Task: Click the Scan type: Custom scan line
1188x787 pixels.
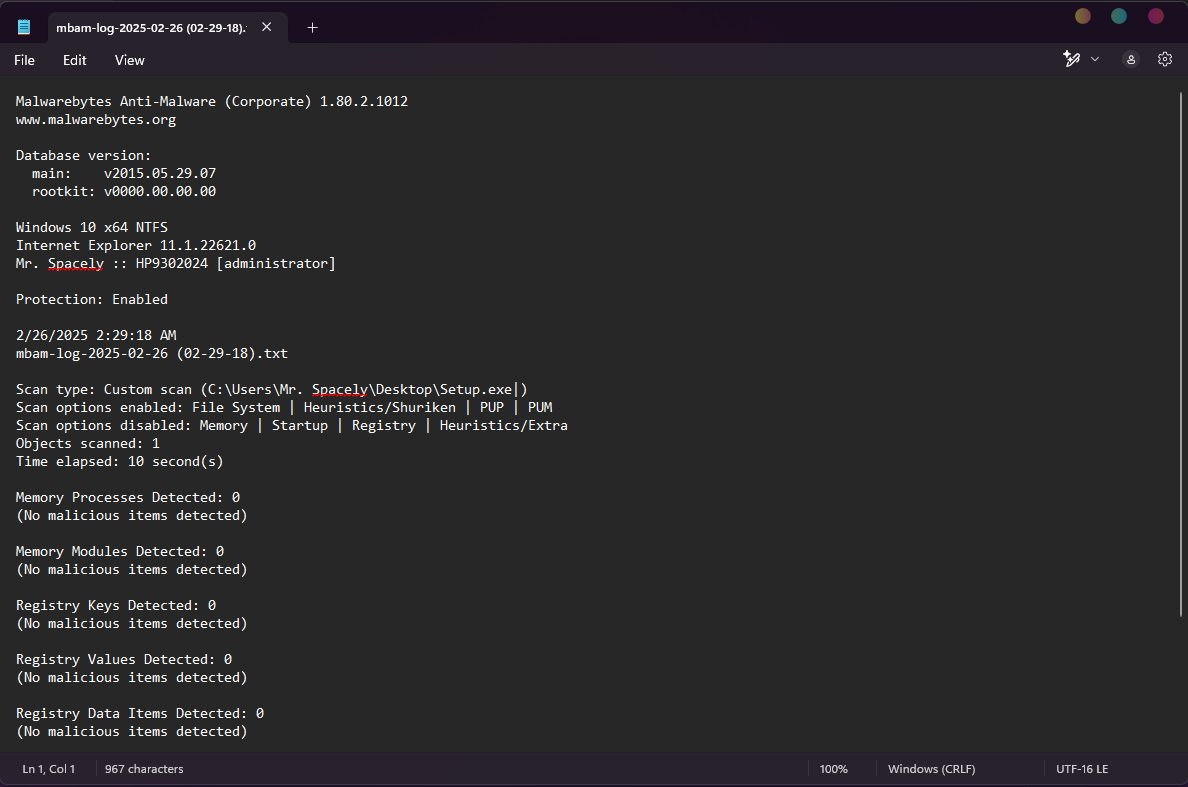Action: click(x=271, y=389)
